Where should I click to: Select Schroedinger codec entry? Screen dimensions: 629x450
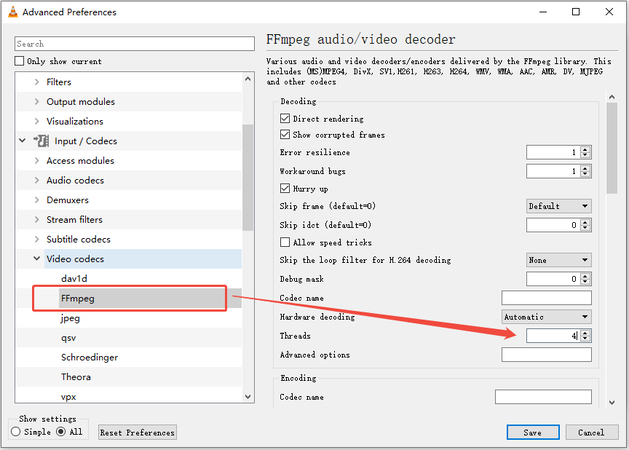89,357
